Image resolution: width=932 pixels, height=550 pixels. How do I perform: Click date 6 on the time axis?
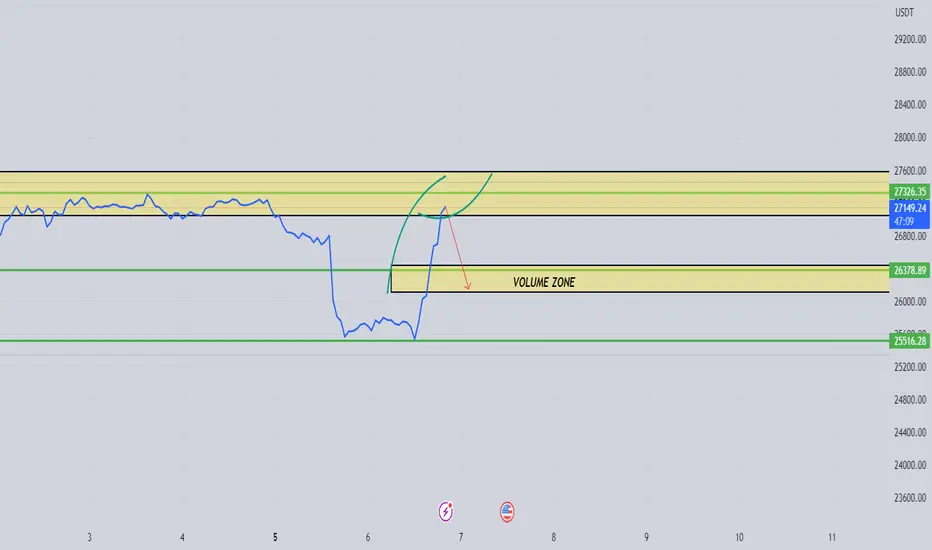pos(368,538)
